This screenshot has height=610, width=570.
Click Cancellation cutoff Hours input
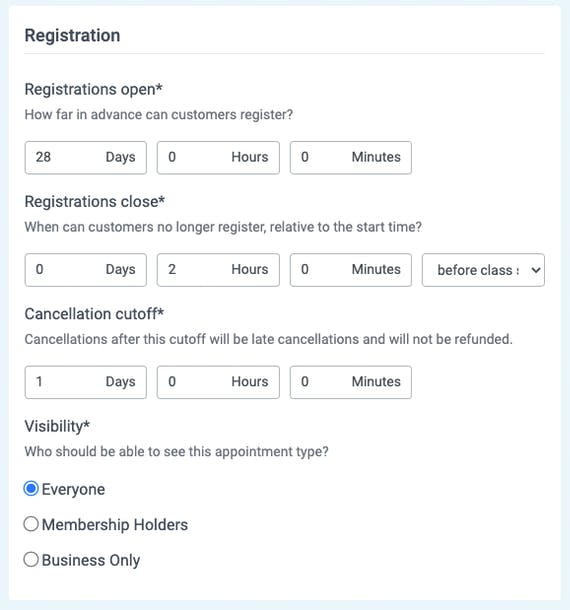point(218,382)
